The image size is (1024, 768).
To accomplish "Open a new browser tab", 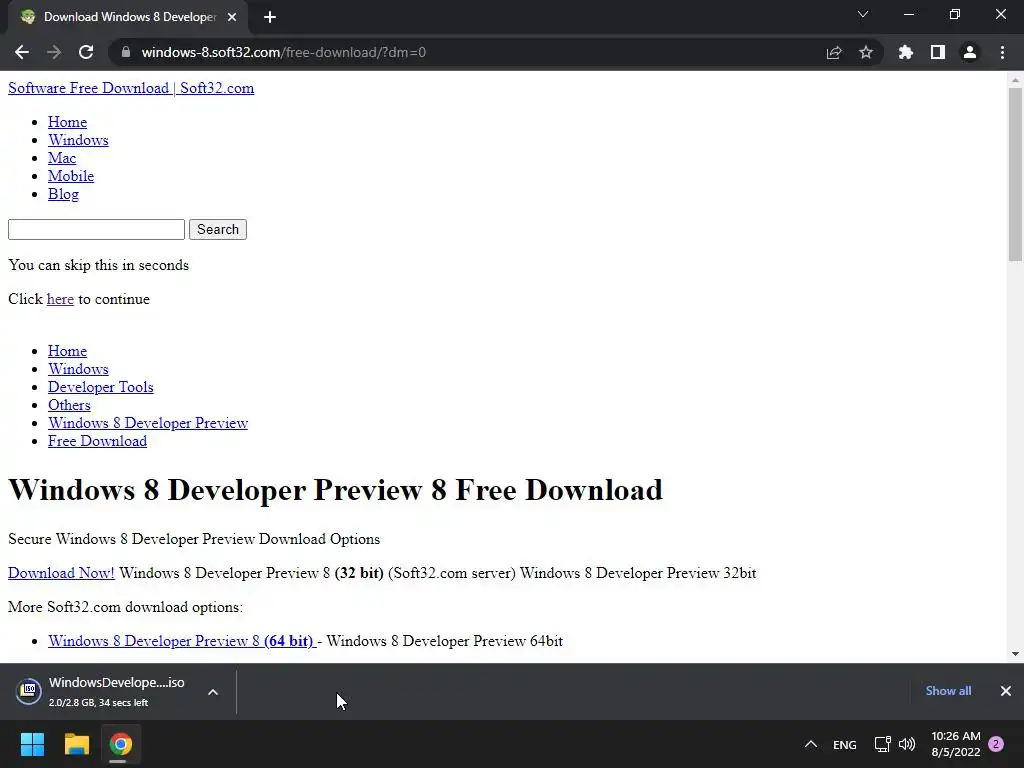I will point(270,17).
